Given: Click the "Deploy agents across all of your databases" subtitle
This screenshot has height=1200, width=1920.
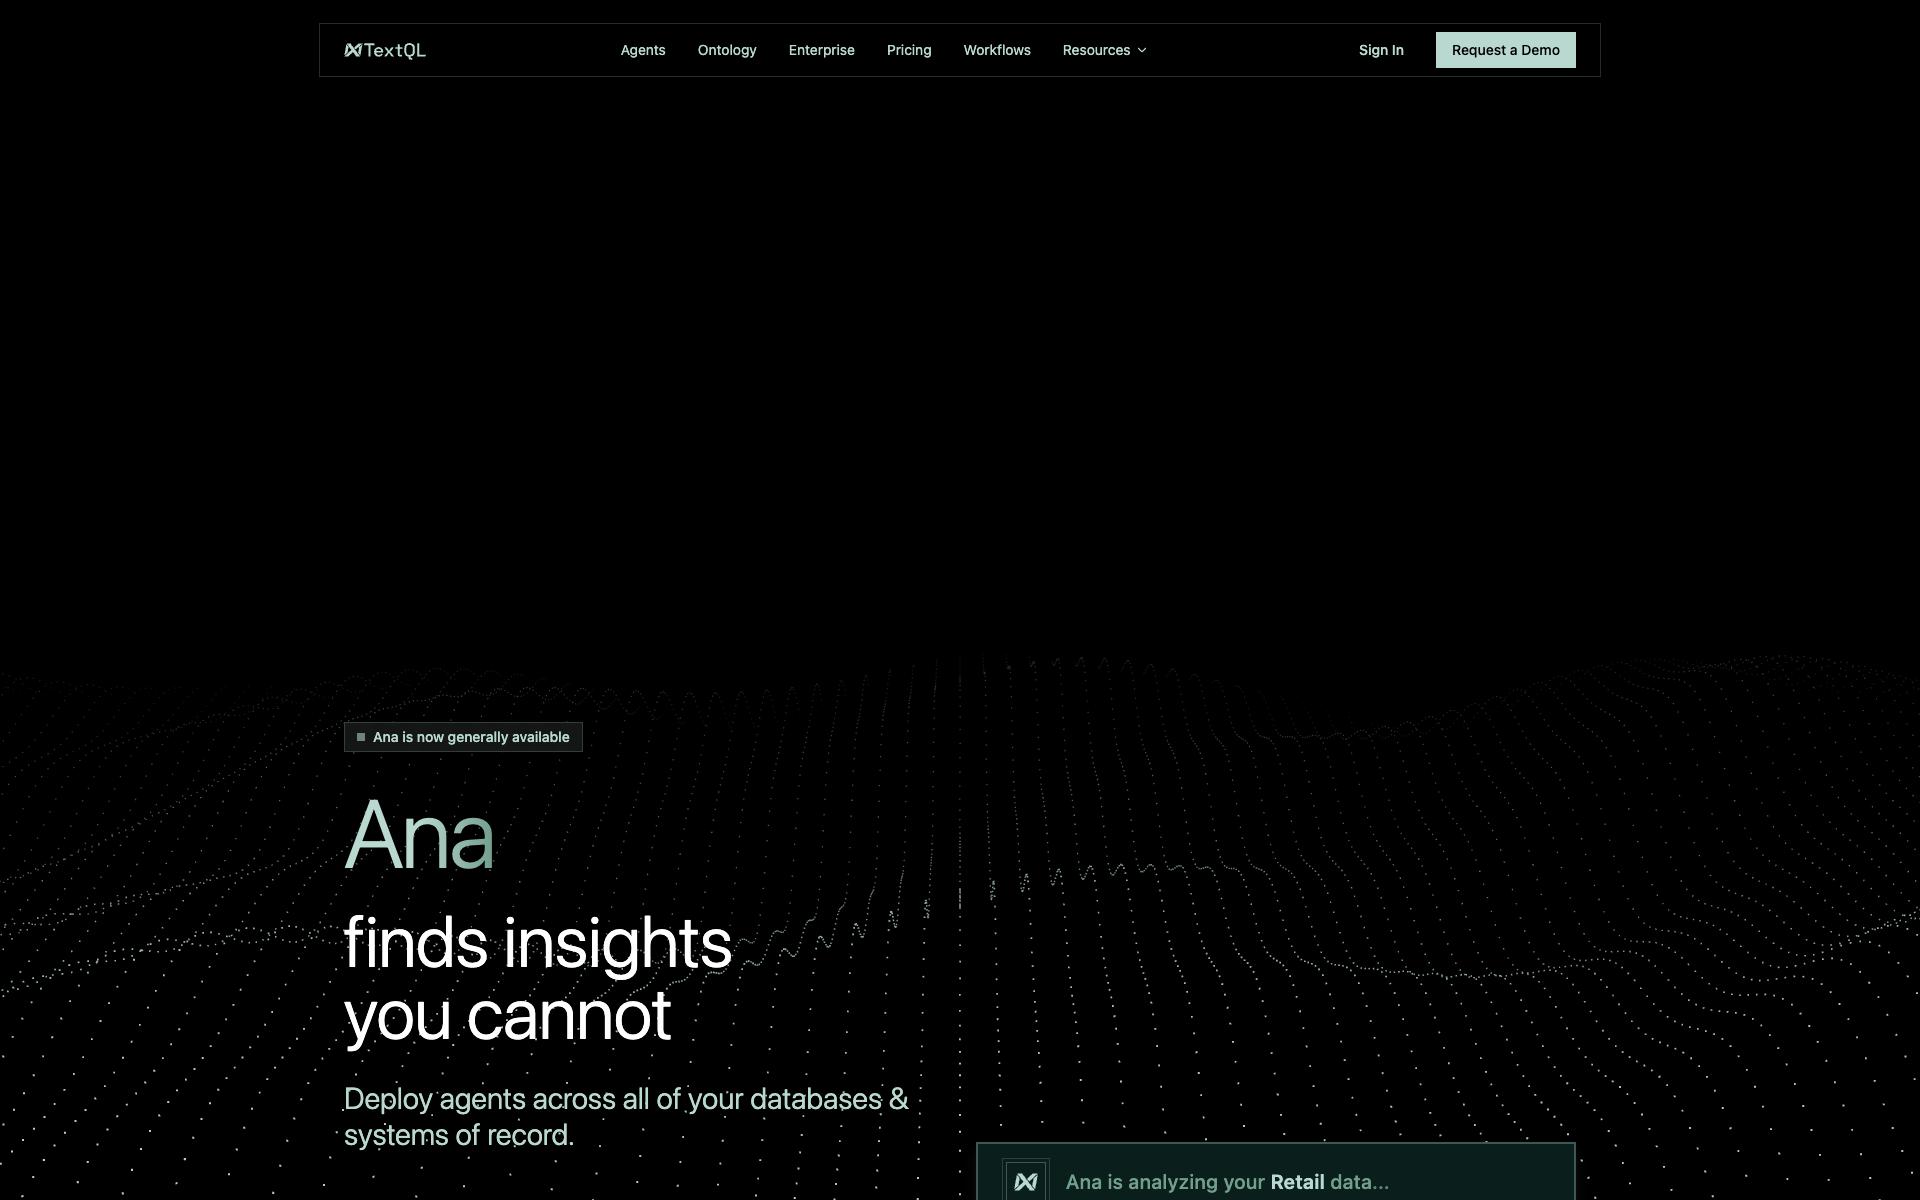Looking at the screenshot, I should point(626,1117).
